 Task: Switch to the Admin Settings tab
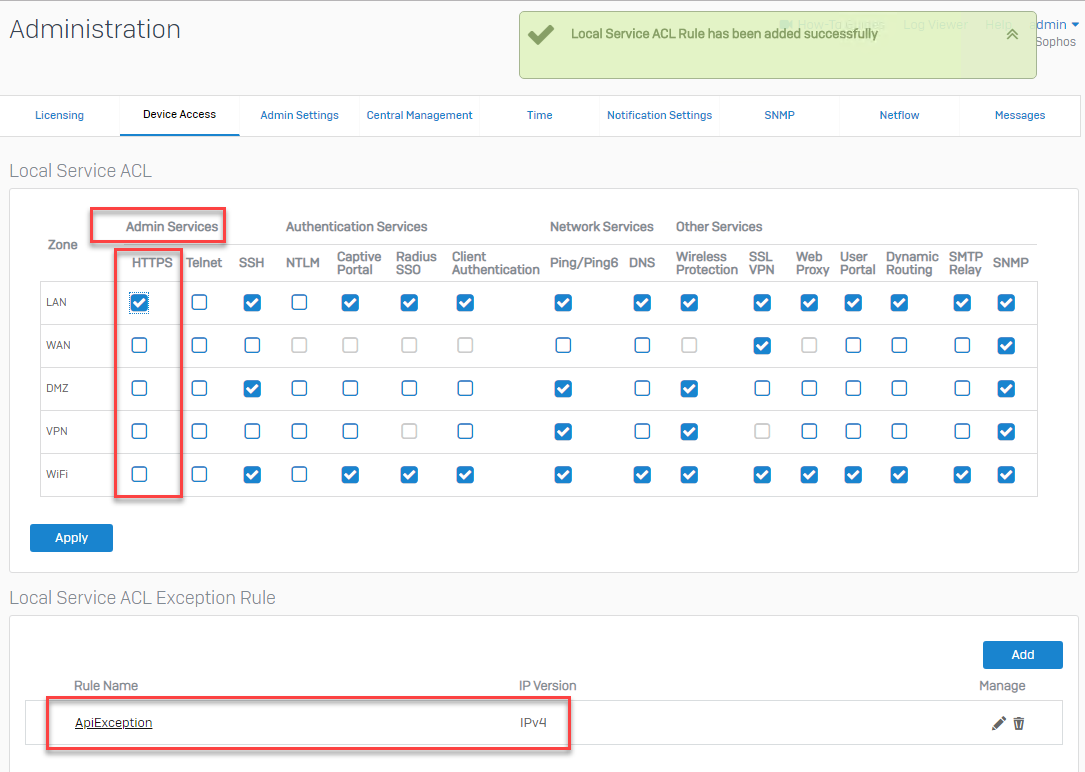(299, 115)
